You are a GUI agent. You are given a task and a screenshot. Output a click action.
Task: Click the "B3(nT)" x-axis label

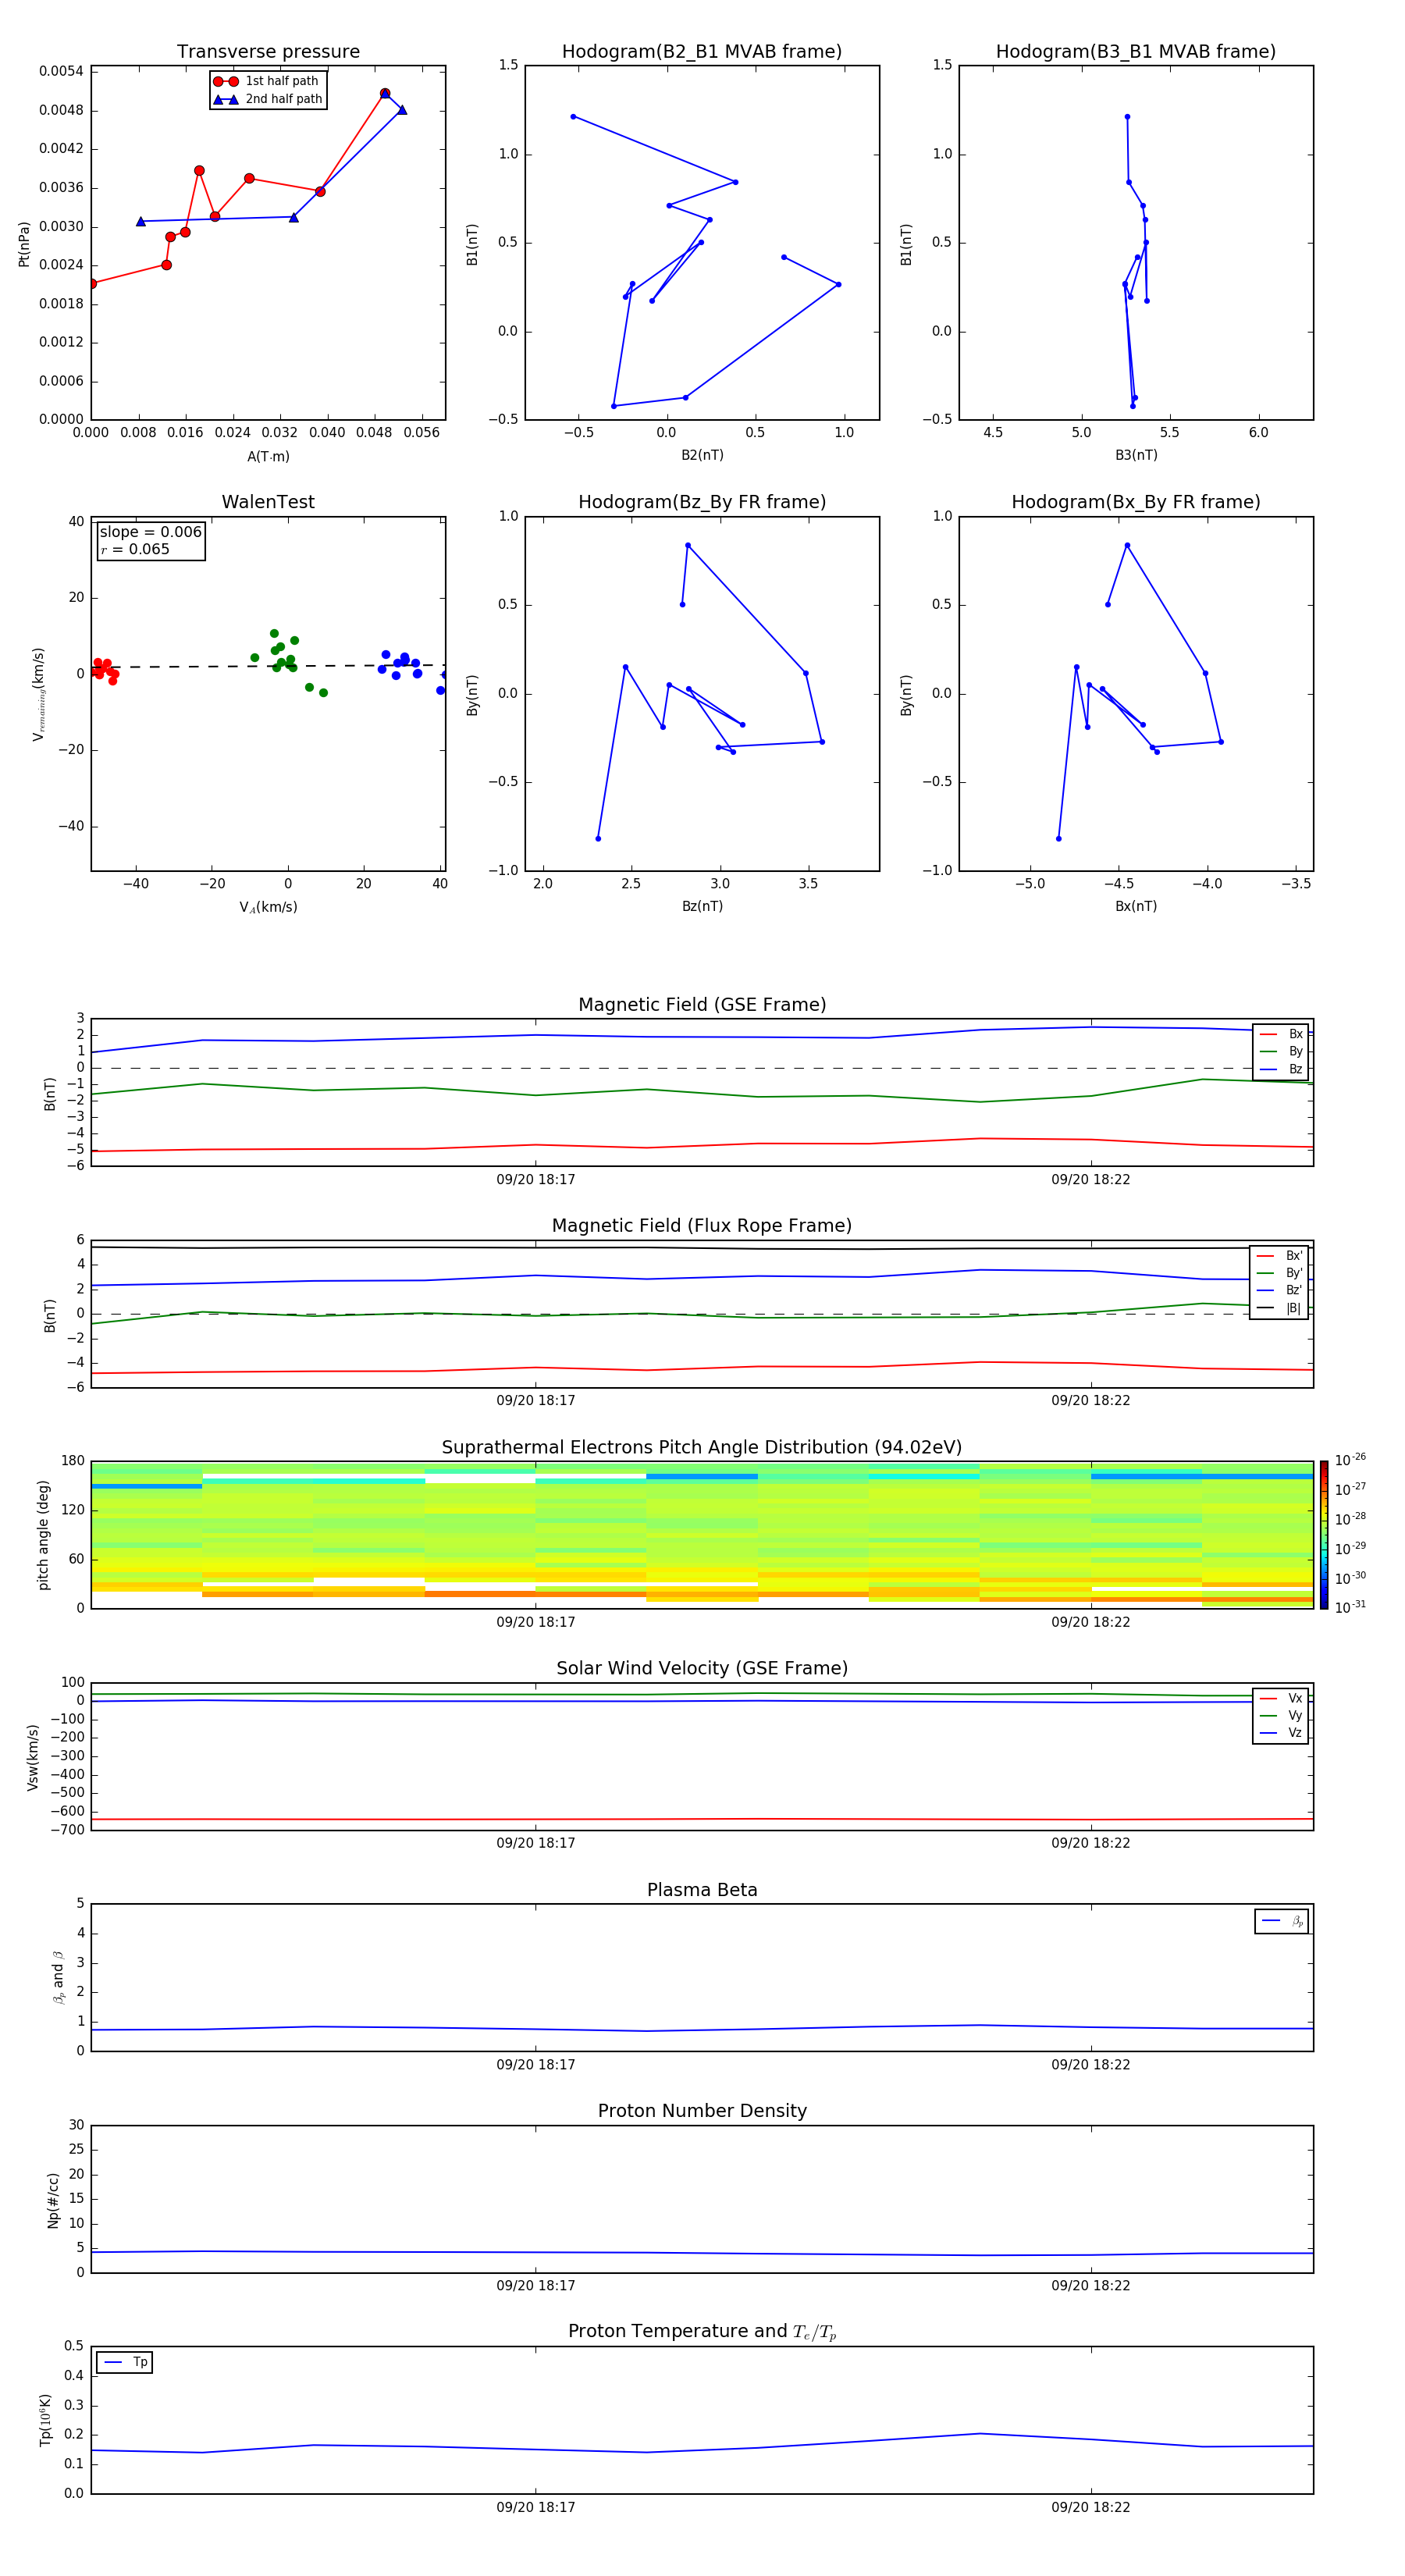pyautogui.click(x=1136, y=455)
